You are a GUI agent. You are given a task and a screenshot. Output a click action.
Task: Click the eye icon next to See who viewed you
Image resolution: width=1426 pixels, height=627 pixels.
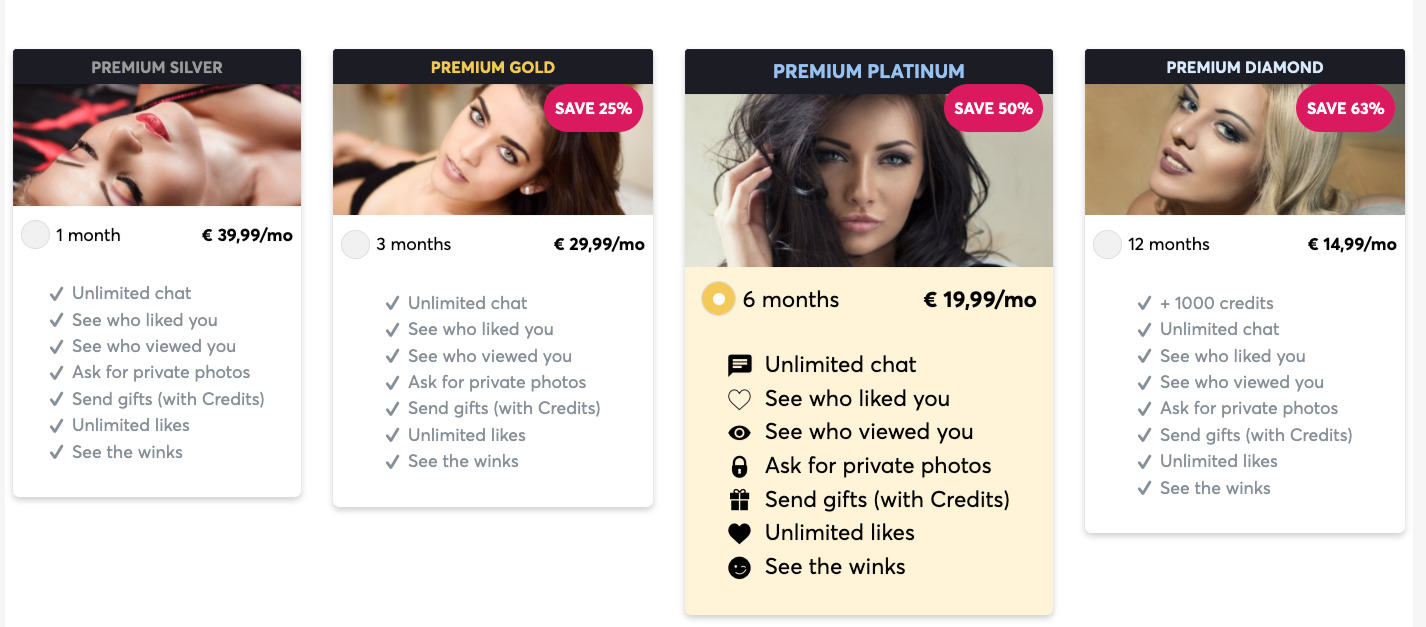(738, 431)
